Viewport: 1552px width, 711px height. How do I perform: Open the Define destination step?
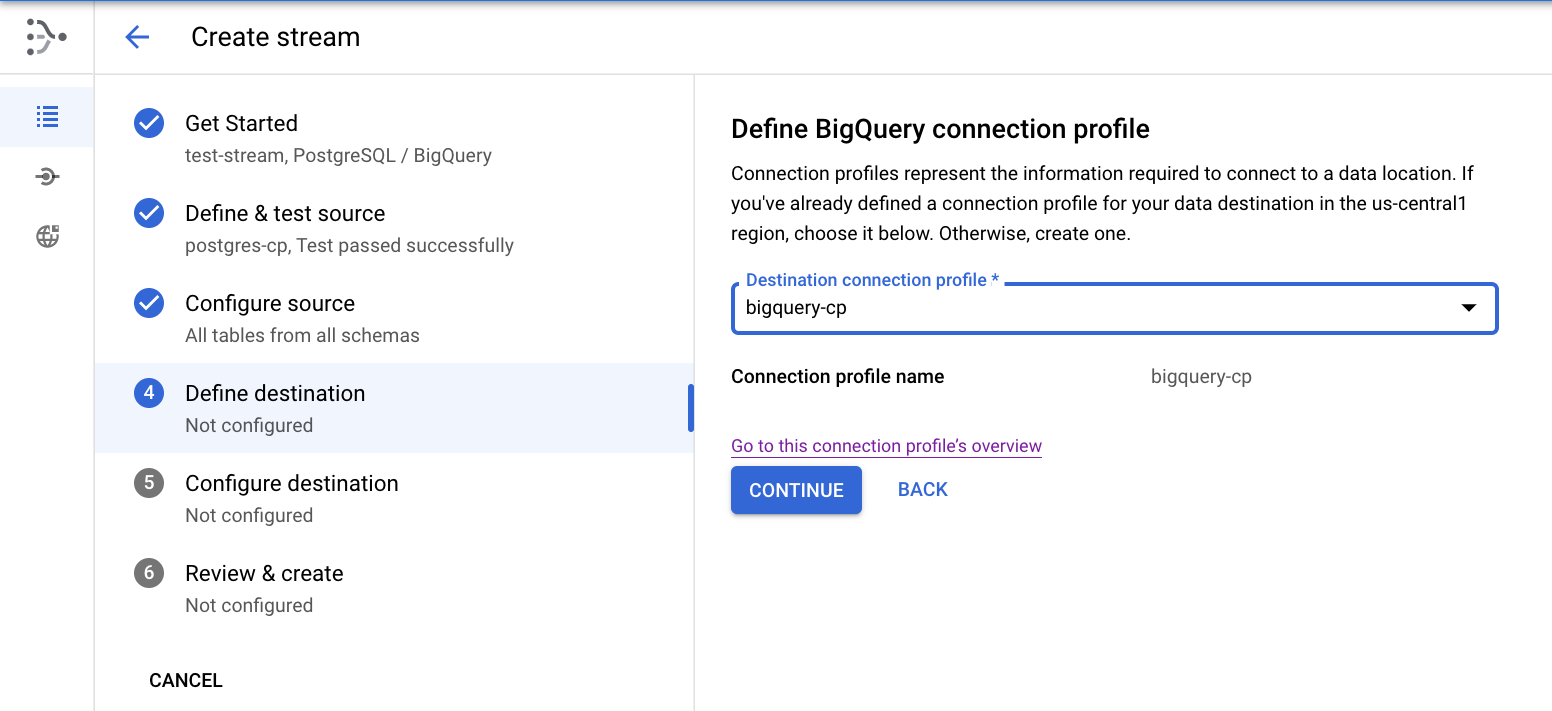coord(275,394)
